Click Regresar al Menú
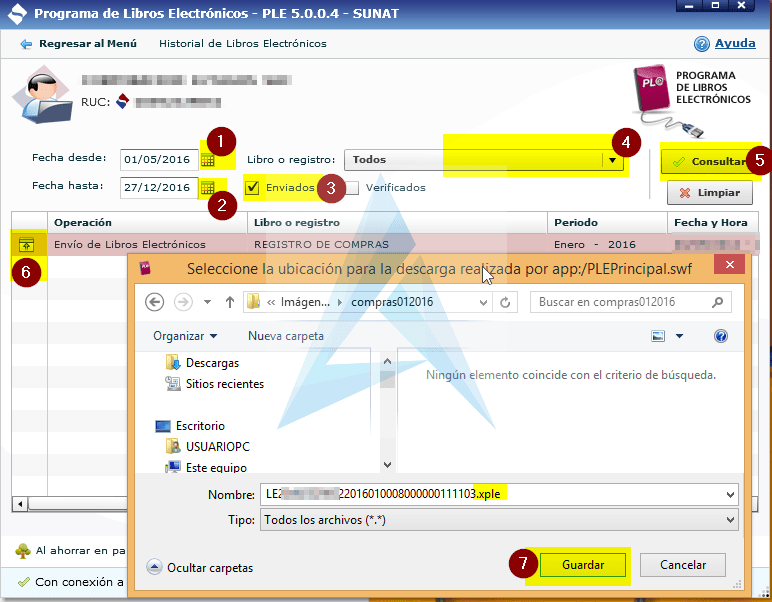The width and height of the screenshot is (772, 602). coord(78,44)
